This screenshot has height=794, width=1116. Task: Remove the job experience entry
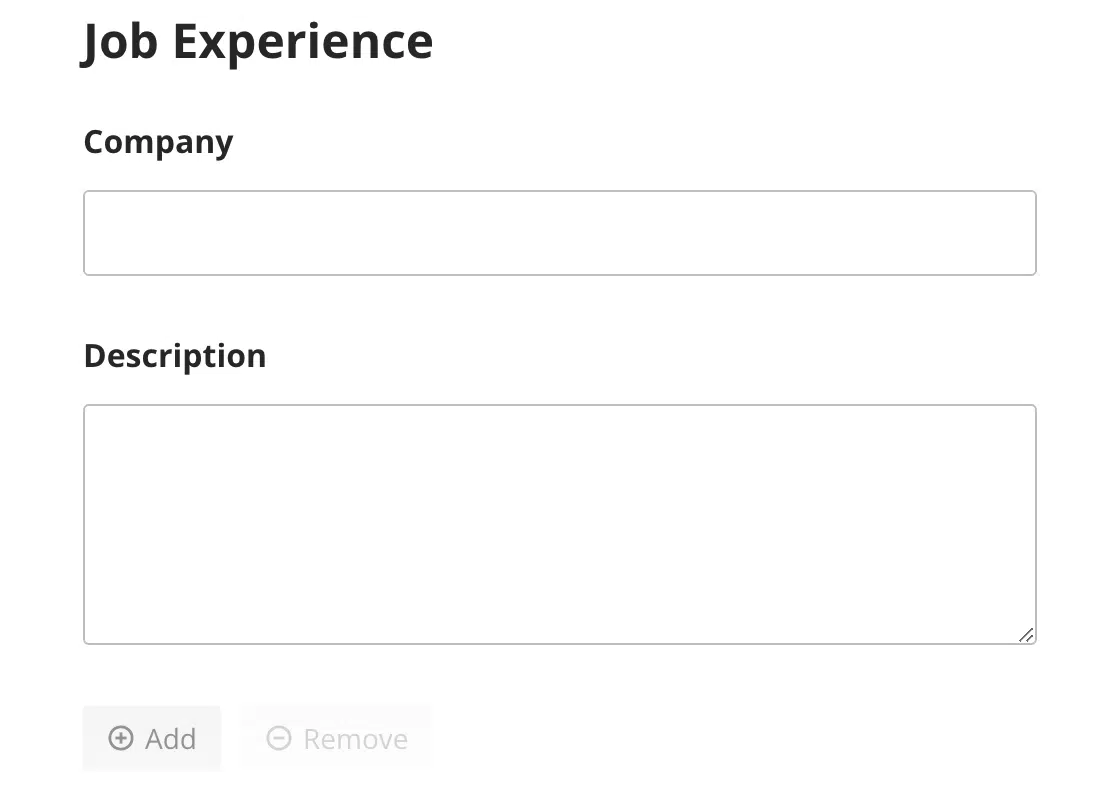coord(337,739)
